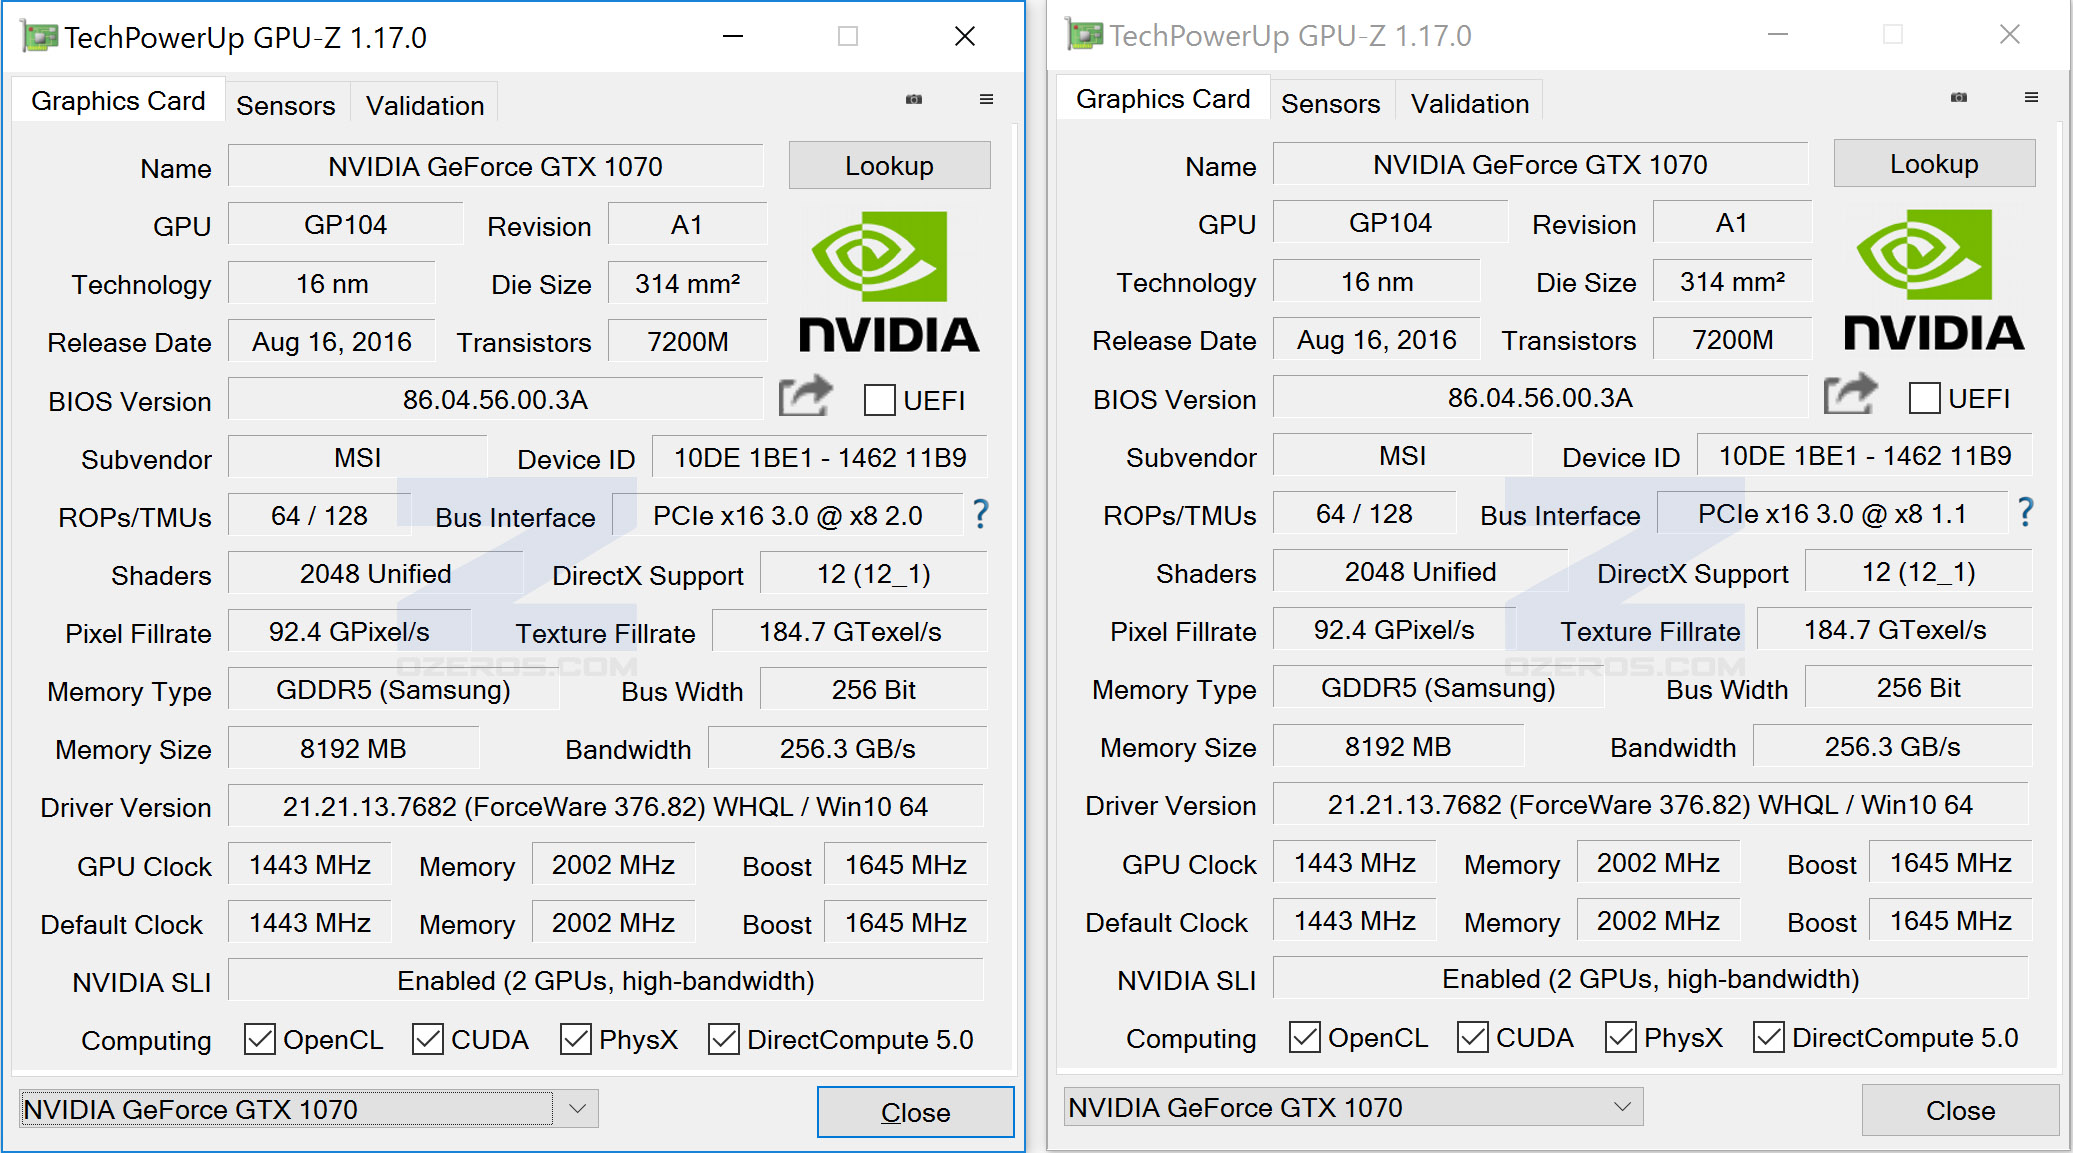Switch to Validation tab in right window
Screen dimensions: 2073x1153
pyautogui.click(x=1470, y=103)
